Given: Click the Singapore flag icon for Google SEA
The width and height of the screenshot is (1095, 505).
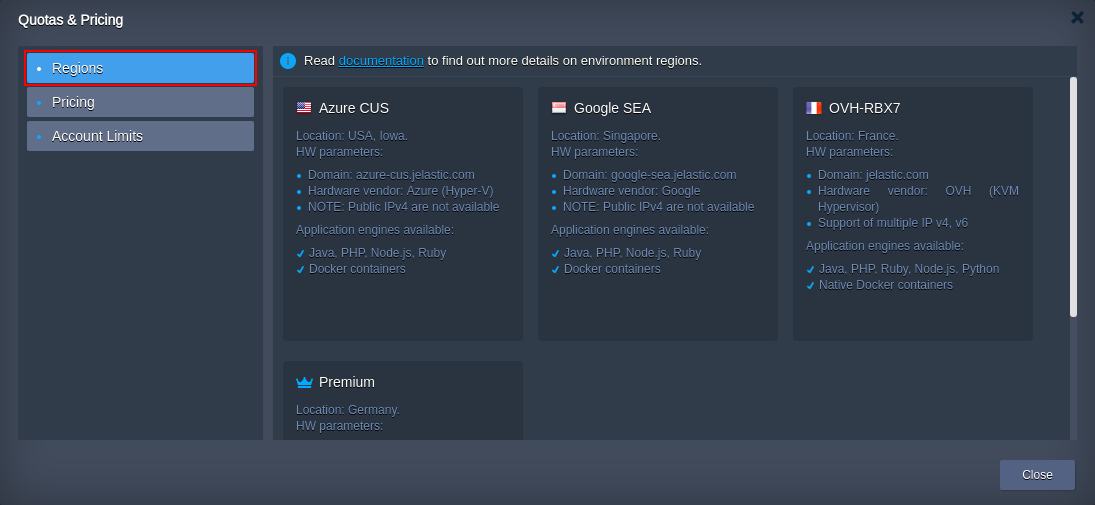Looking at the screenshot, I should coord(559,108).
